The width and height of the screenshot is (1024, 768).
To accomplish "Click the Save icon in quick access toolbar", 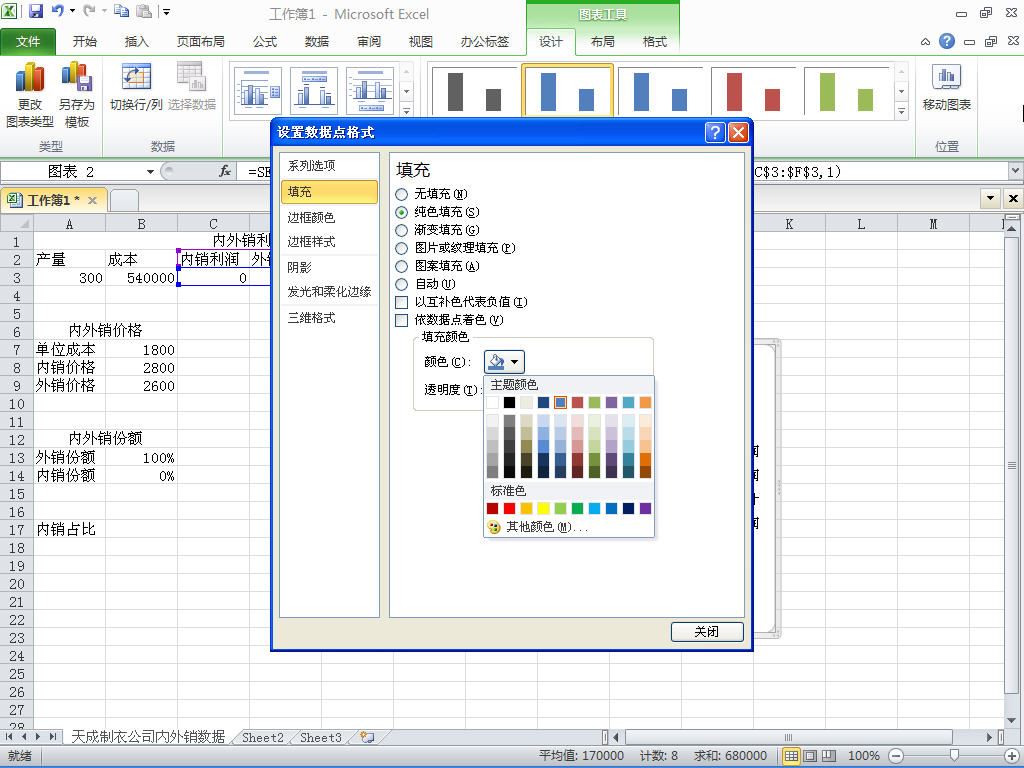I will (35, 11).
